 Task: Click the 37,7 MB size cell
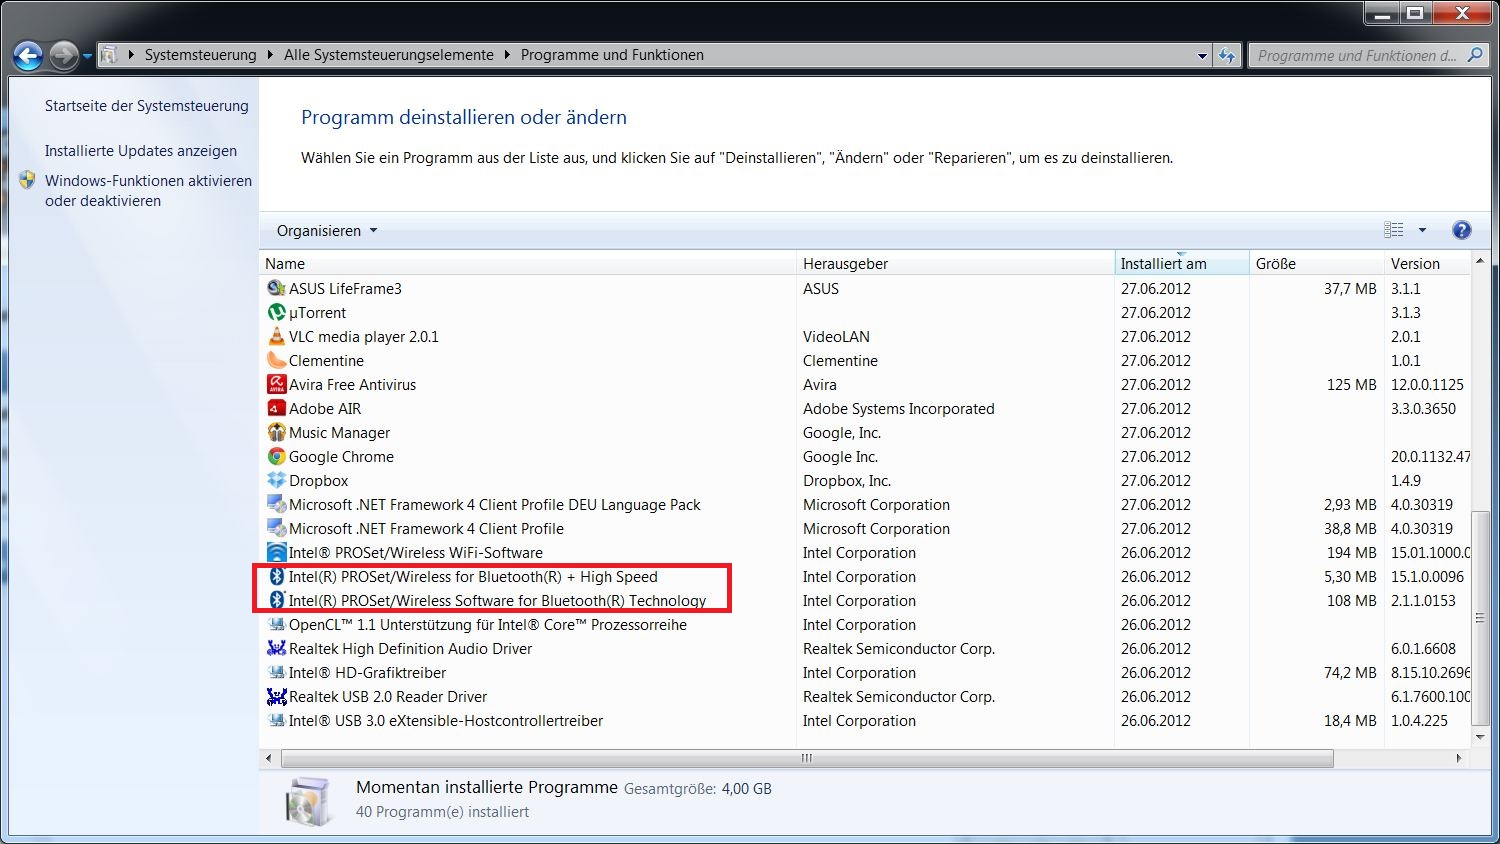1350,288
